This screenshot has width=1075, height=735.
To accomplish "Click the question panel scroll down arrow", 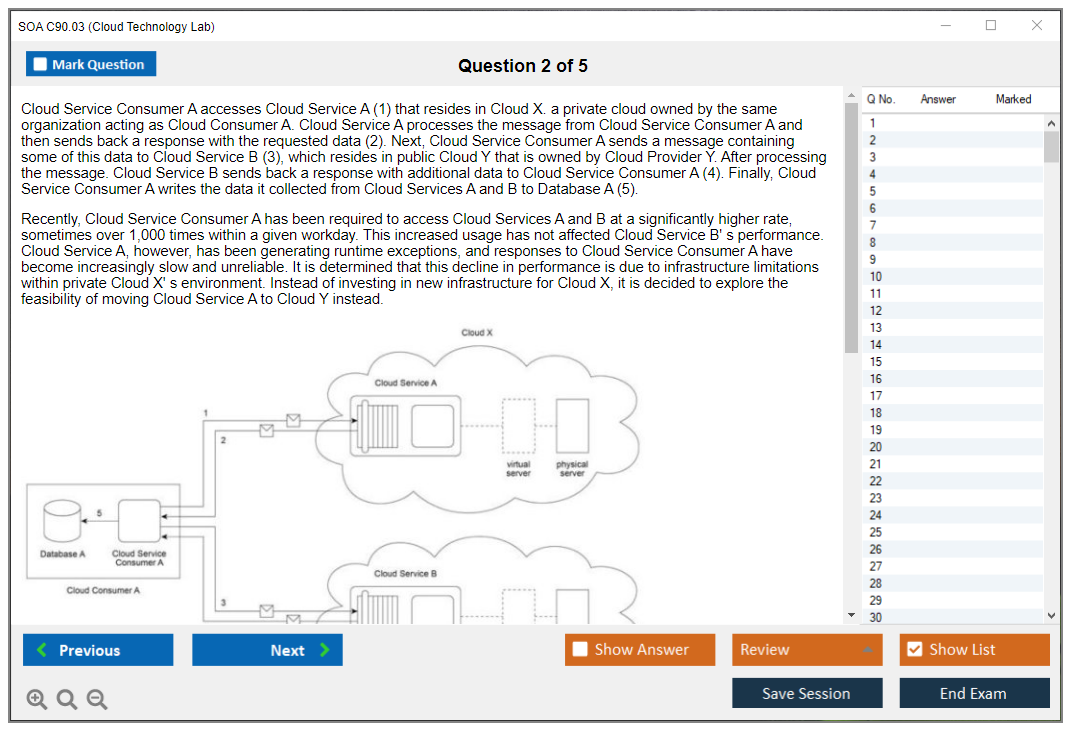I will pos(851,616).
